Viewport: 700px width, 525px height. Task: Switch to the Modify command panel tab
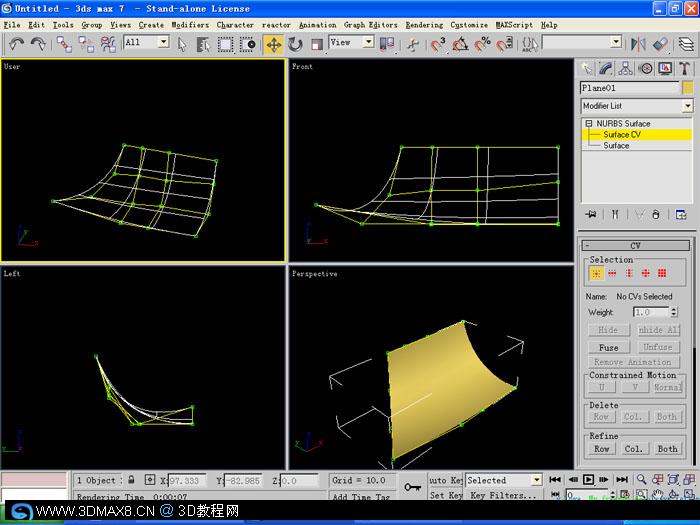(x=606, y=68)
